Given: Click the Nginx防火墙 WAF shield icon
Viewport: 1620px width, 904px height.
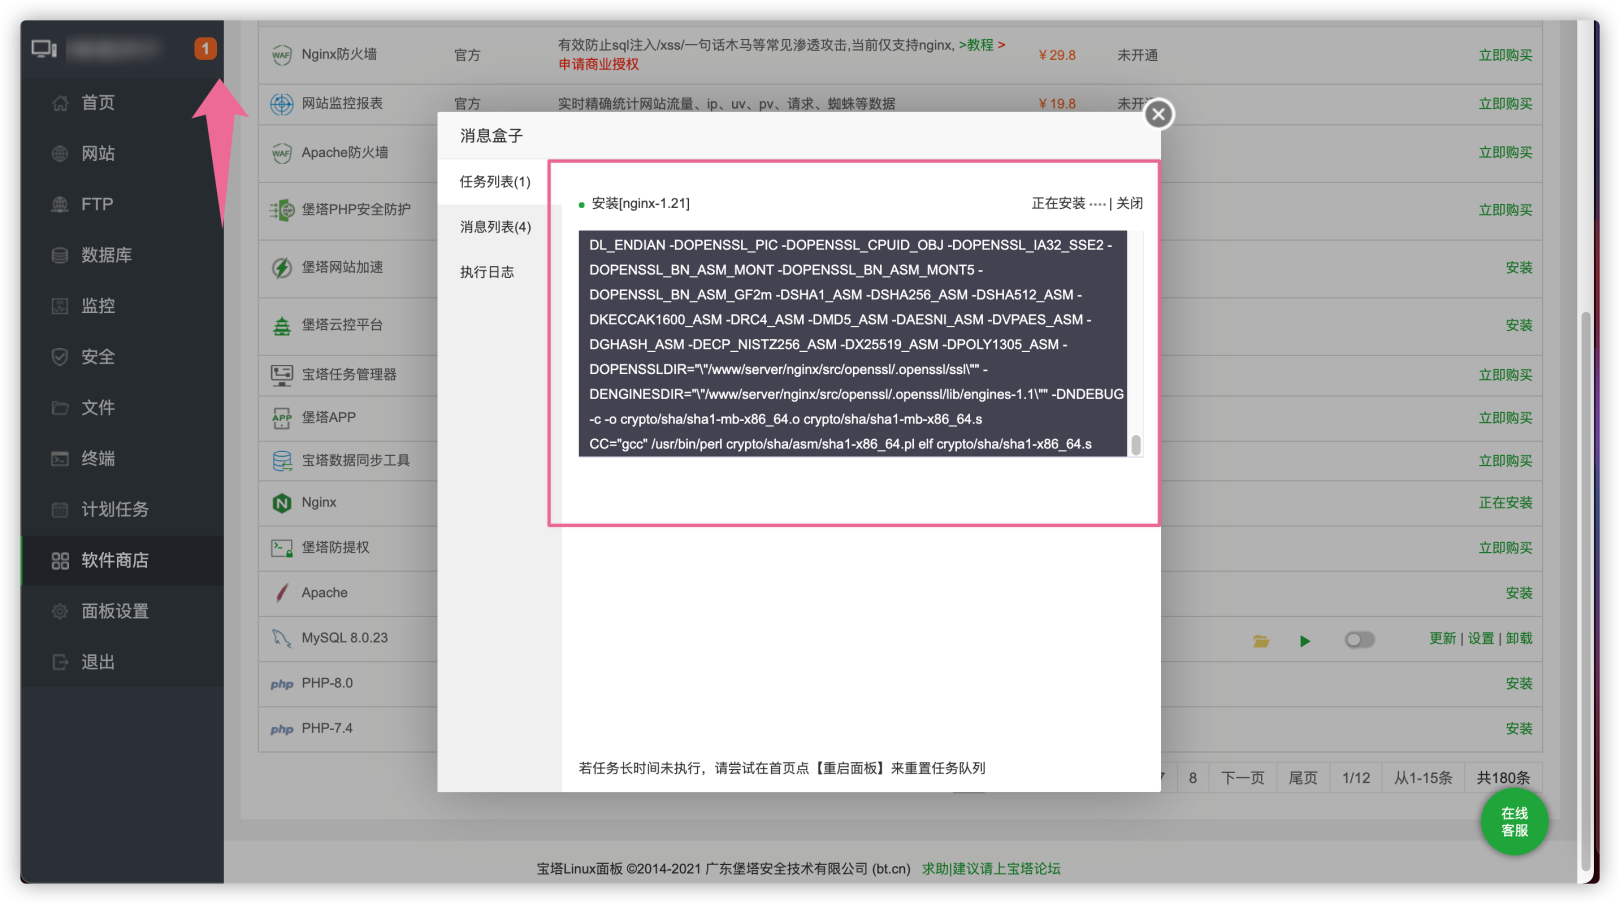Looking at the screenshot, I should point(281,54).
